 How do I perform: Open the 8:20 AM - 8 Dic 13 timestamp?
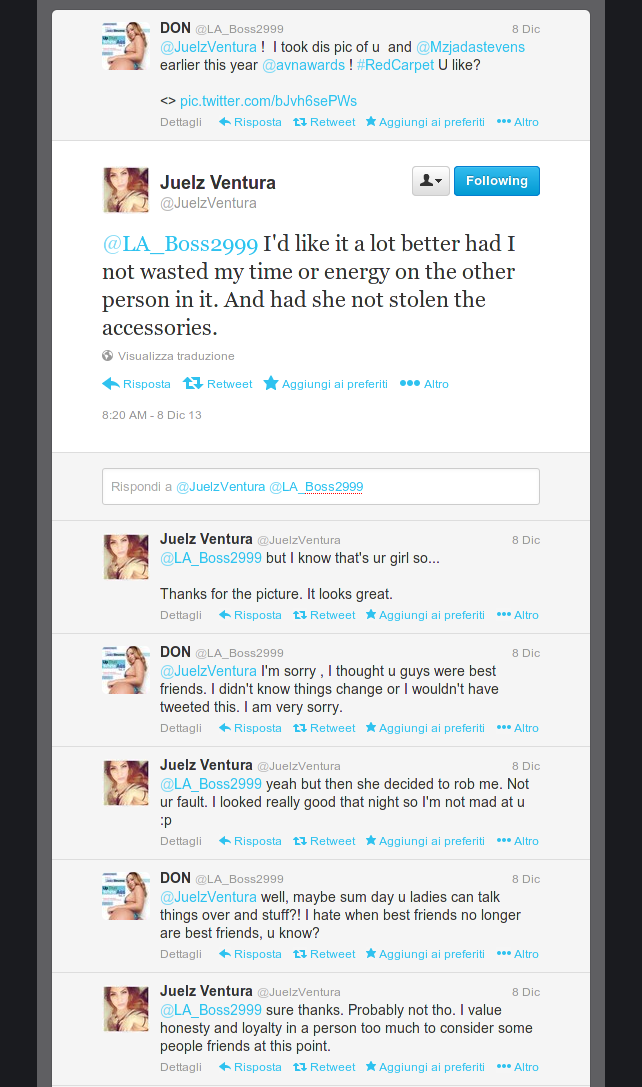(x=152, y=415)
